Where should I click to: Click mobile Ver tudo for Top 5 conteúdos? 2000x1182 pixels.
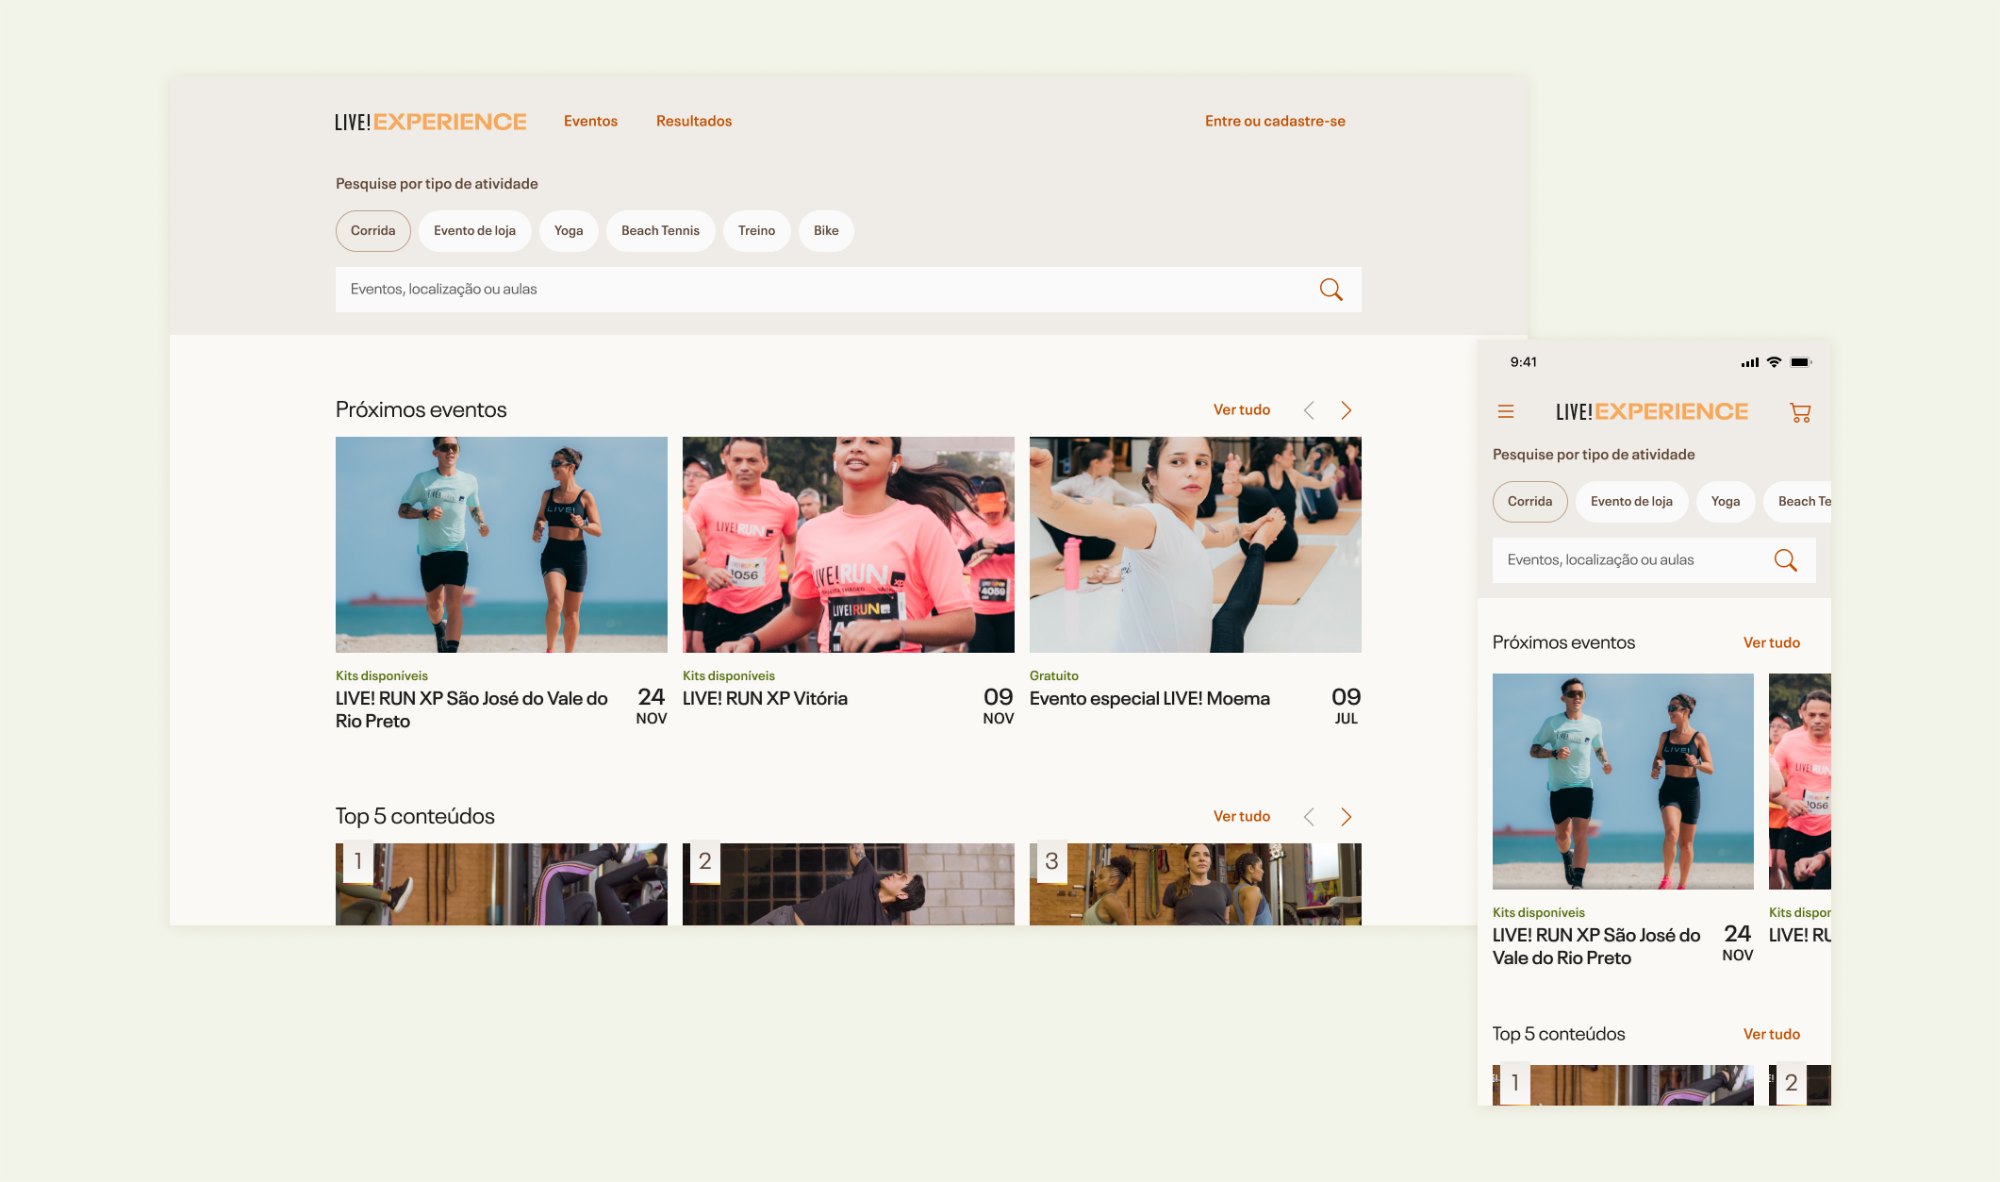[1771, 1035]
